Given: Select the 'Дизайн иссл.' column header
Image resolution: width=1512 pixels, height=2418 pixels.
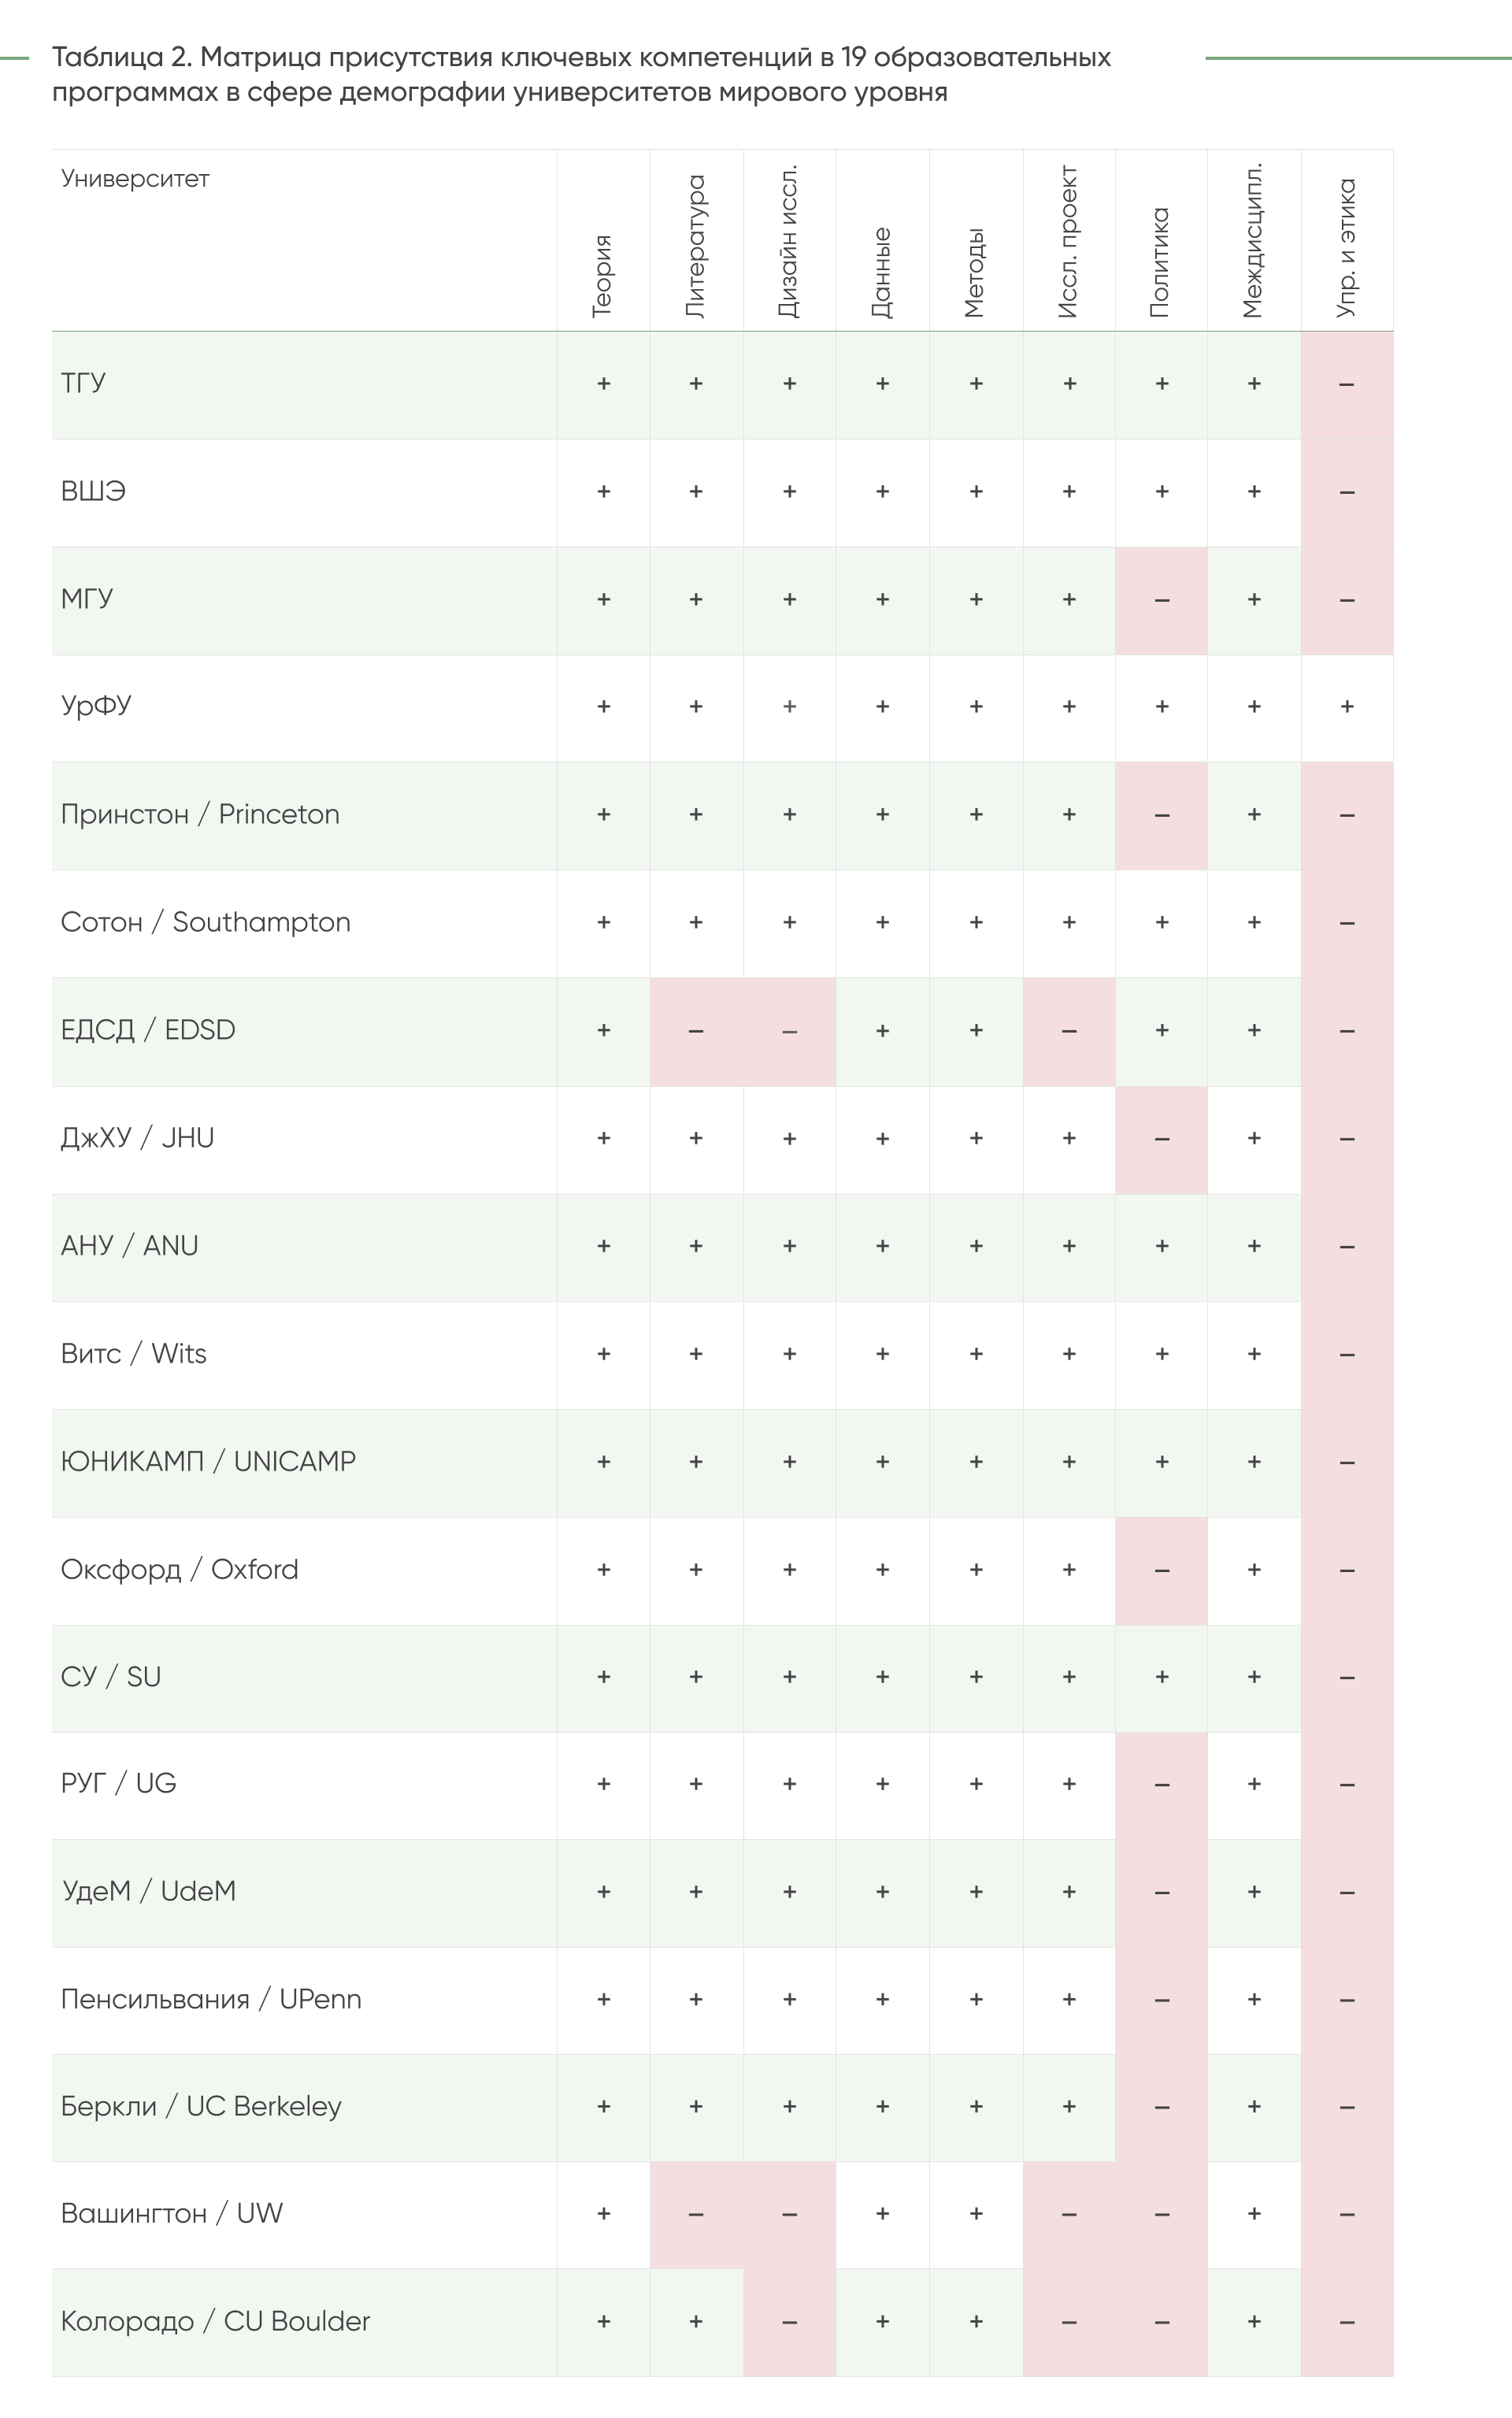Looking at the screenshot, I should click(x=789, y=241).
